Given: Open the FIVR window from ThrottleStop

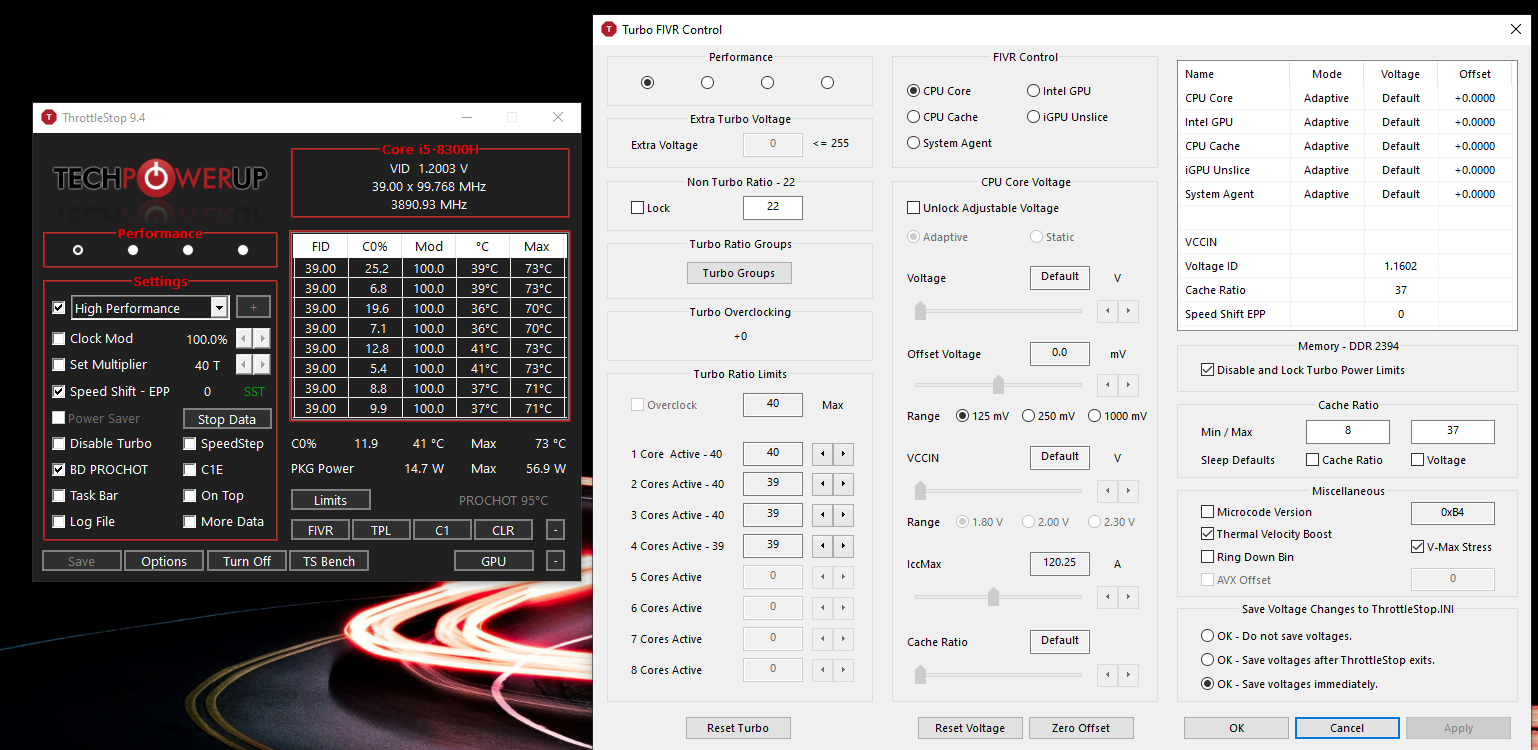Looking at the screenshot, I should pyautogui.click(x=320, y=530).
